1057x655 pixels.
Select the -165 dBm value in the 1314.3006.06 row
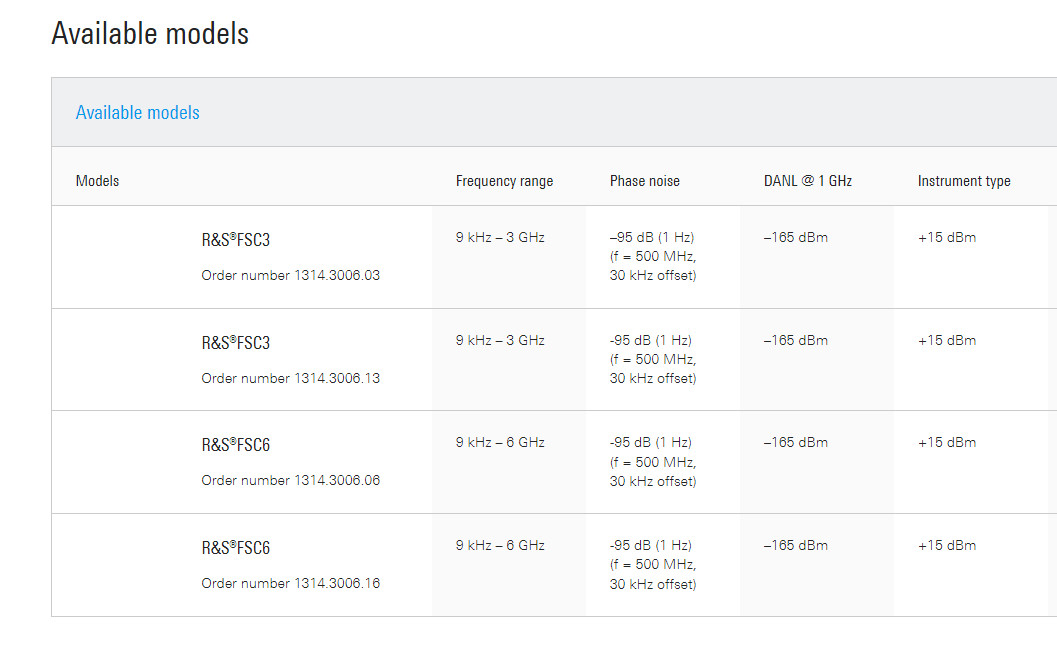pos(796,443)
